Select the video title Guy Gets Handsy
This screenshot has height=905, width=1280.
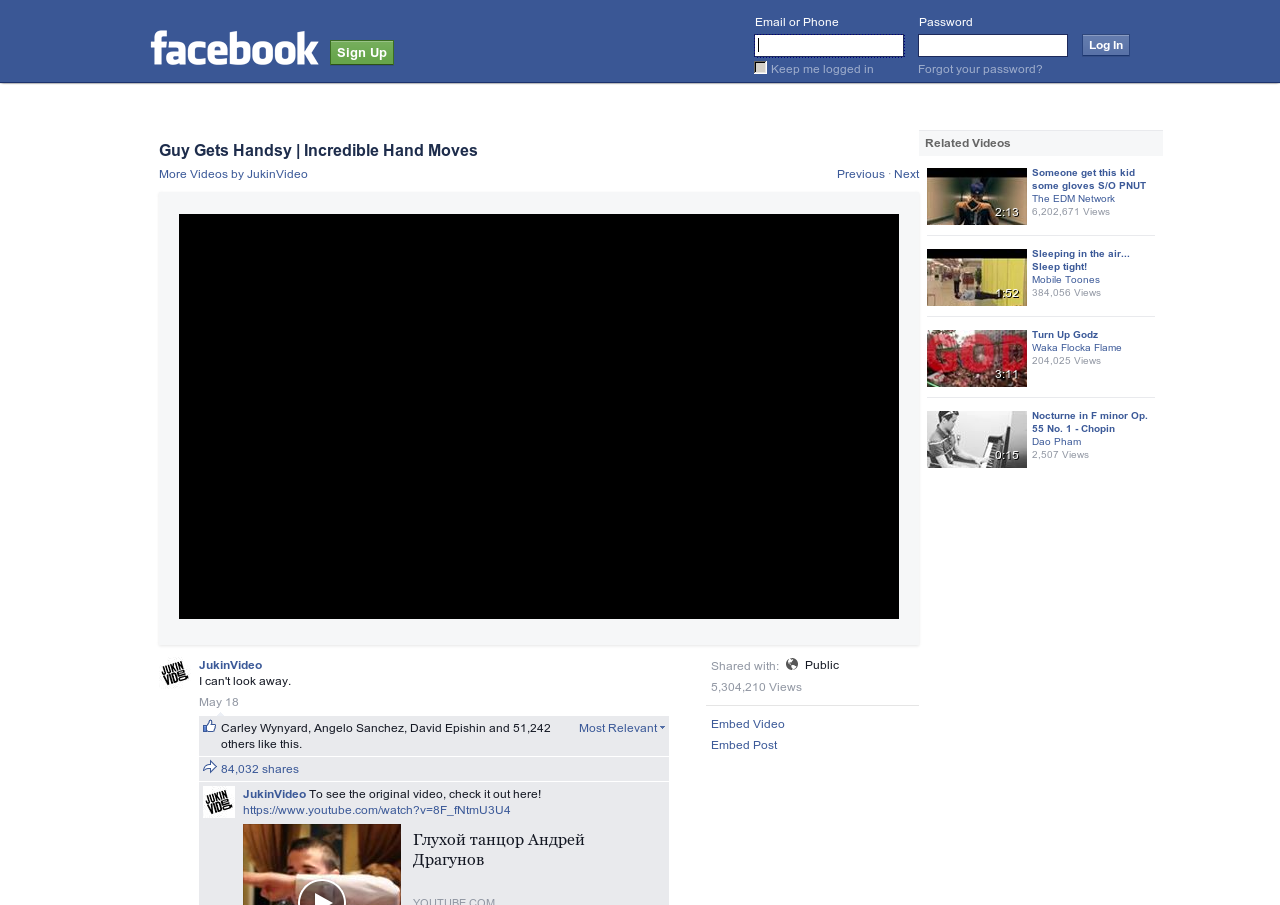click(318, 151)
